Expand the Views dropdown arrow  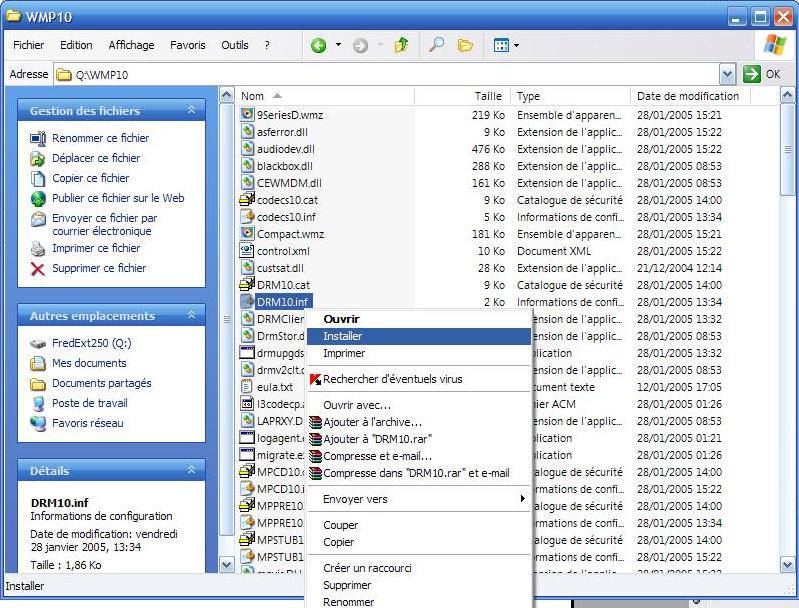pos(516,45)
